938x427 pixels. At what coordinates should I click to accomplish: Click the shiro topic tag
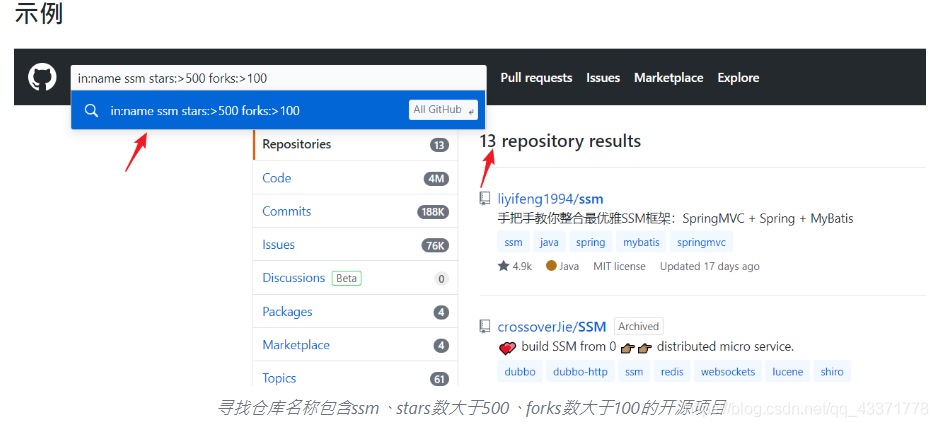[832, 371]
